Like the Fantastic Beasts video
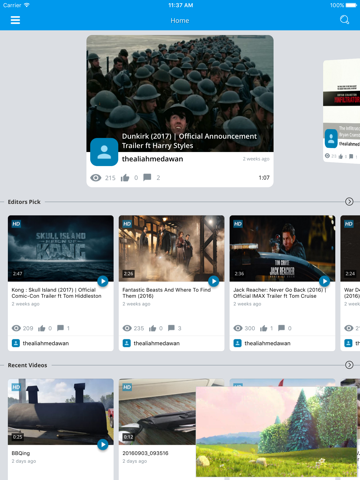This screenshot has height=480, width=360. tap(152, 328)
